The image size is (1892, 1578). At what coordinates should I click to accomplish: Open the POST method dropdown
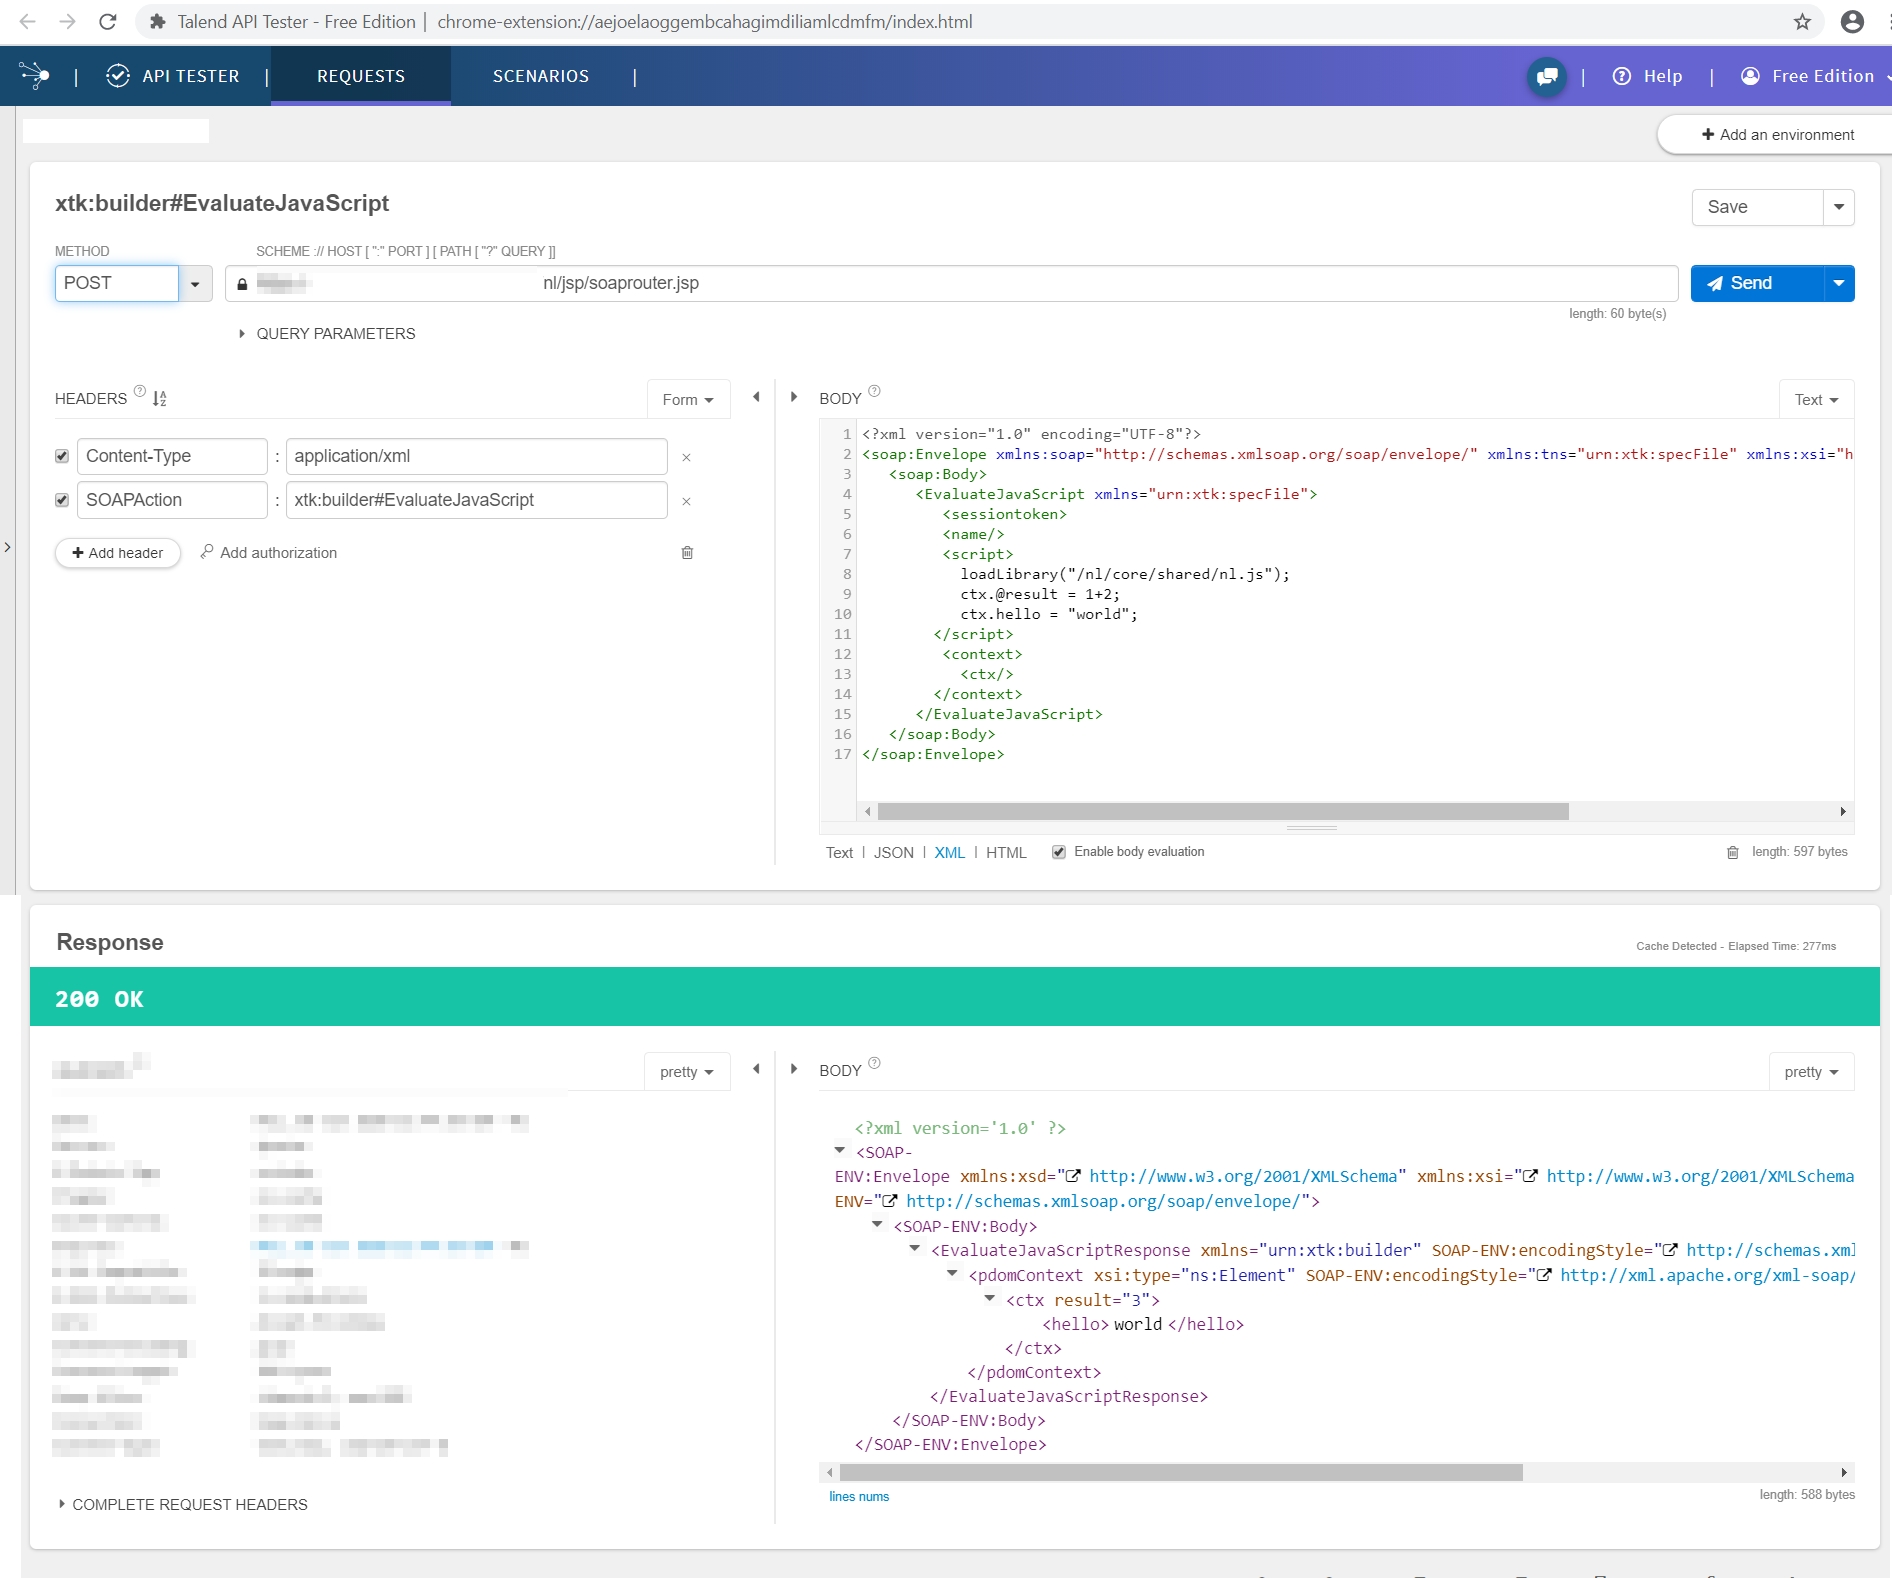tap(195, 284)
